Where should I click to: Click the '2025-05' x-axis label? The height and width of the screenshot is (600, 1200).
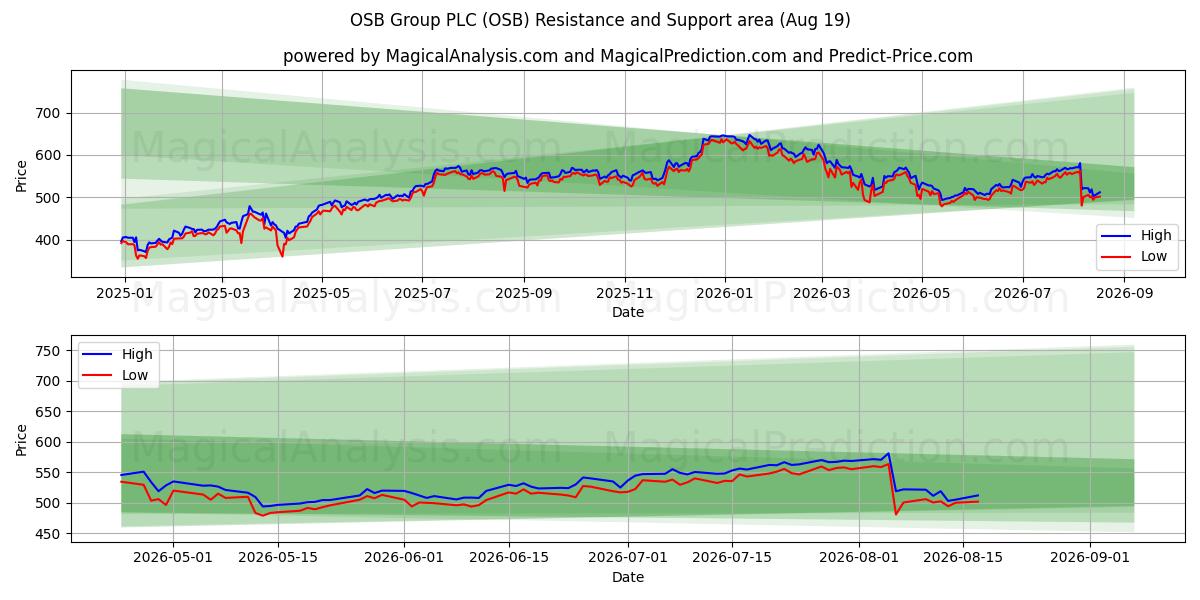(x=322, y=295)
